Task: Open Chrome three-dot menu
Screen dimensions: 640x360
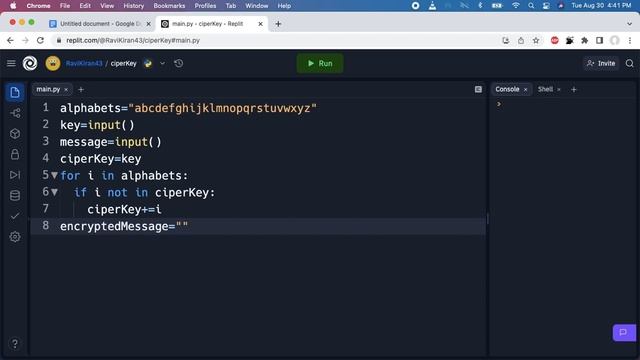Action: tap(630, 40)
